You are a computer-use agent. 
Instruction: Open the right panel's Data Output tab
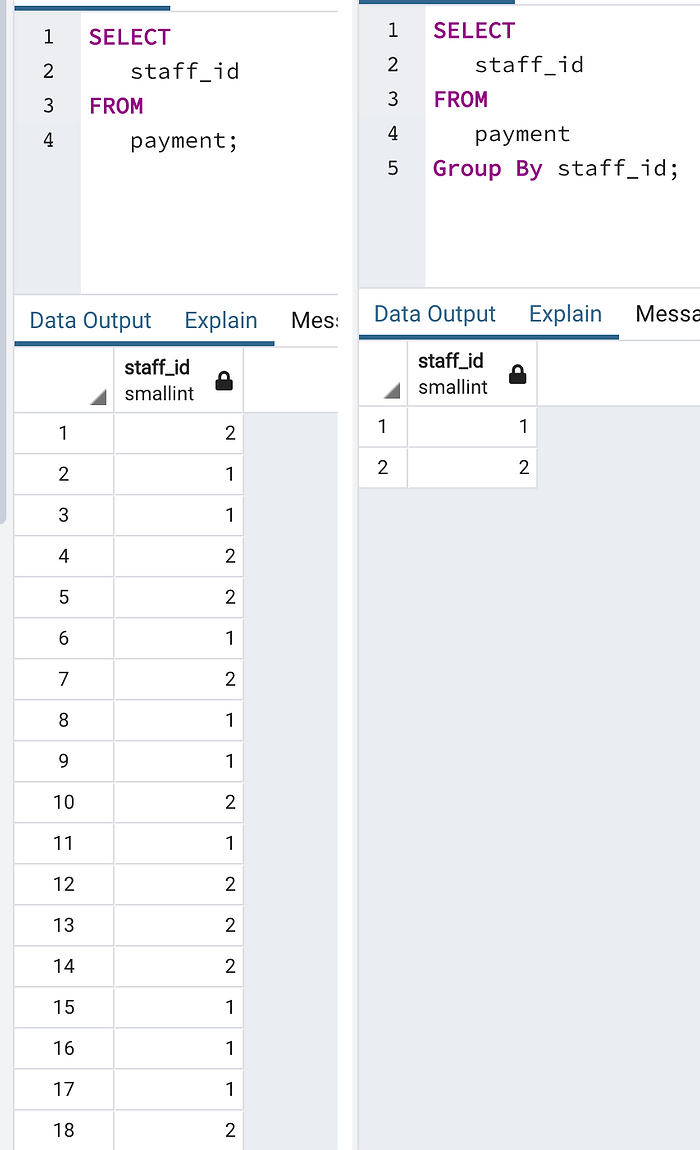pos(435,314)
